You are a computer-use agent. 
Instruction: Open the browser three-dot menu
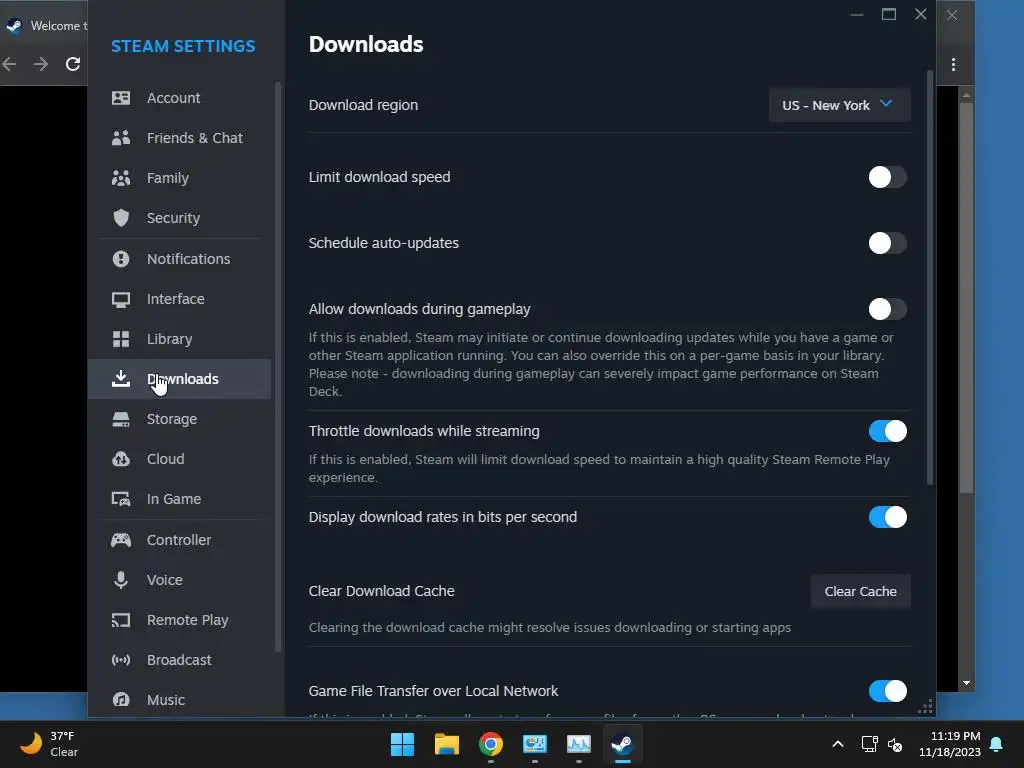point(953,64)
